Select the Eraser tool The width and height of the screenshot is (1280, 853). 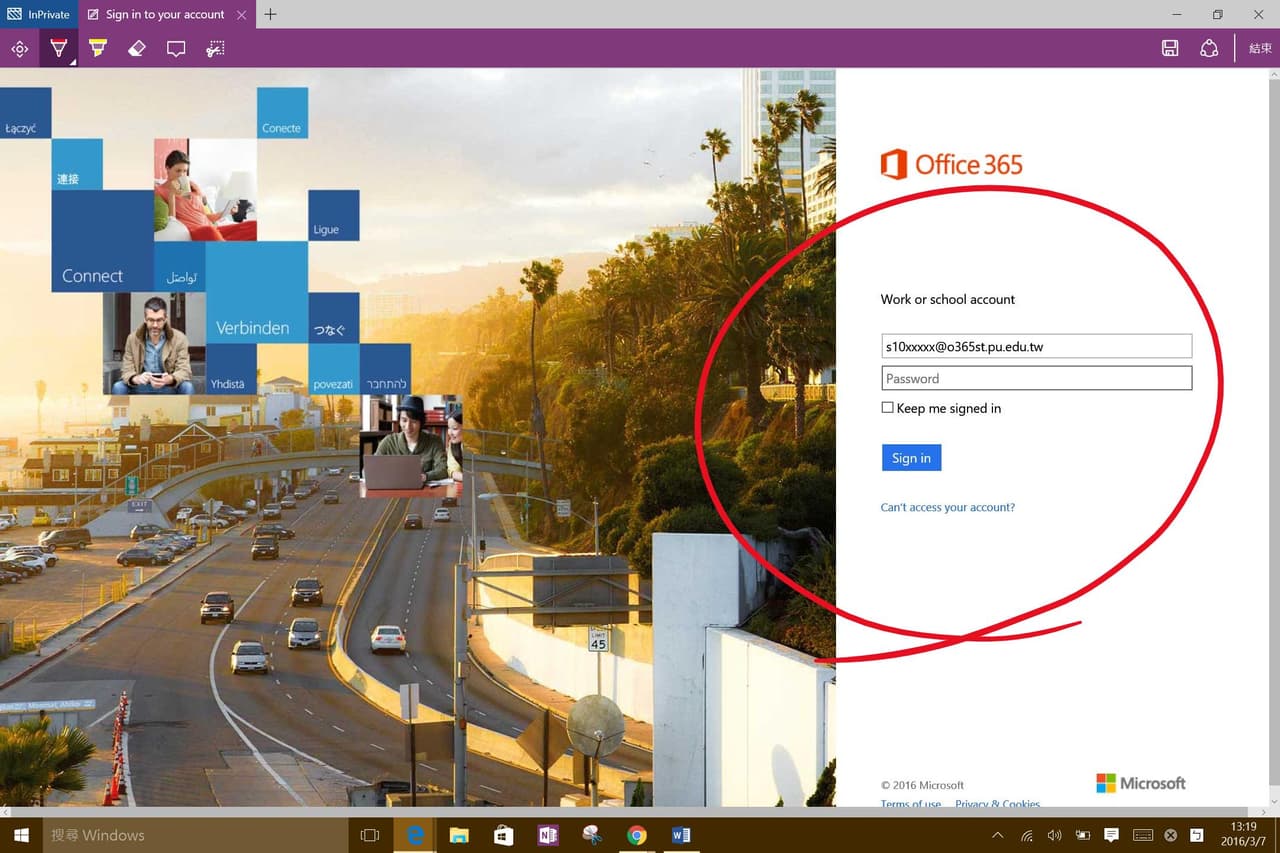coord(137,48)
